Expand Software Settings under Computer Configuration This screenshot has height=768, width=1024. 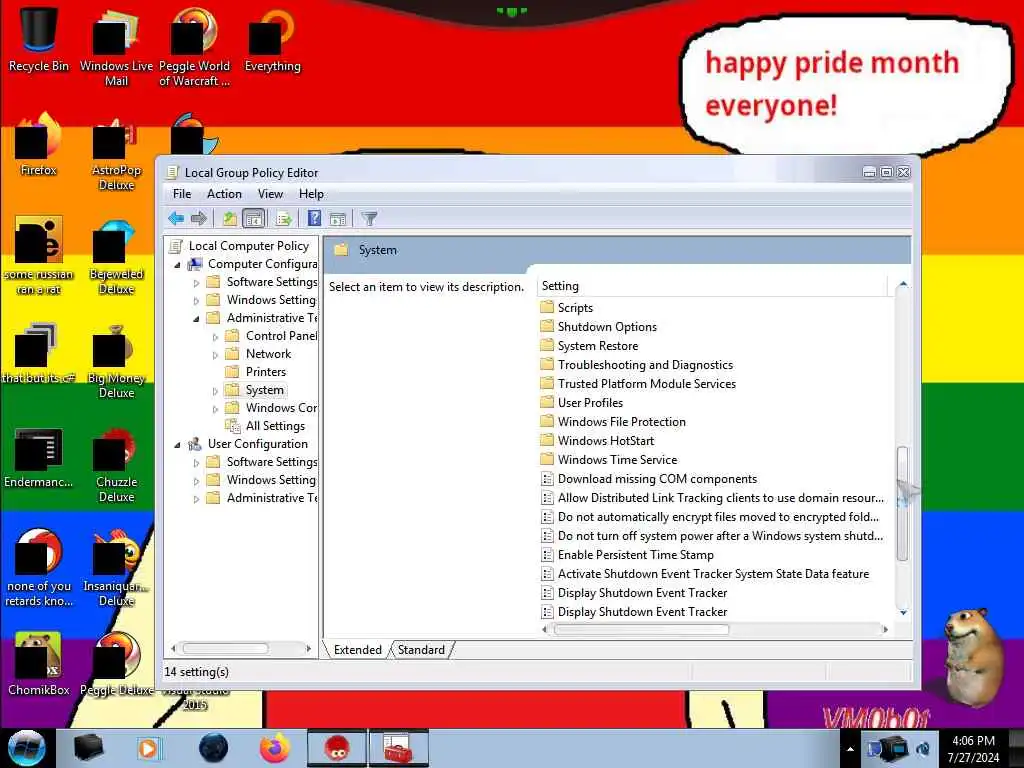tap(196, 283)
